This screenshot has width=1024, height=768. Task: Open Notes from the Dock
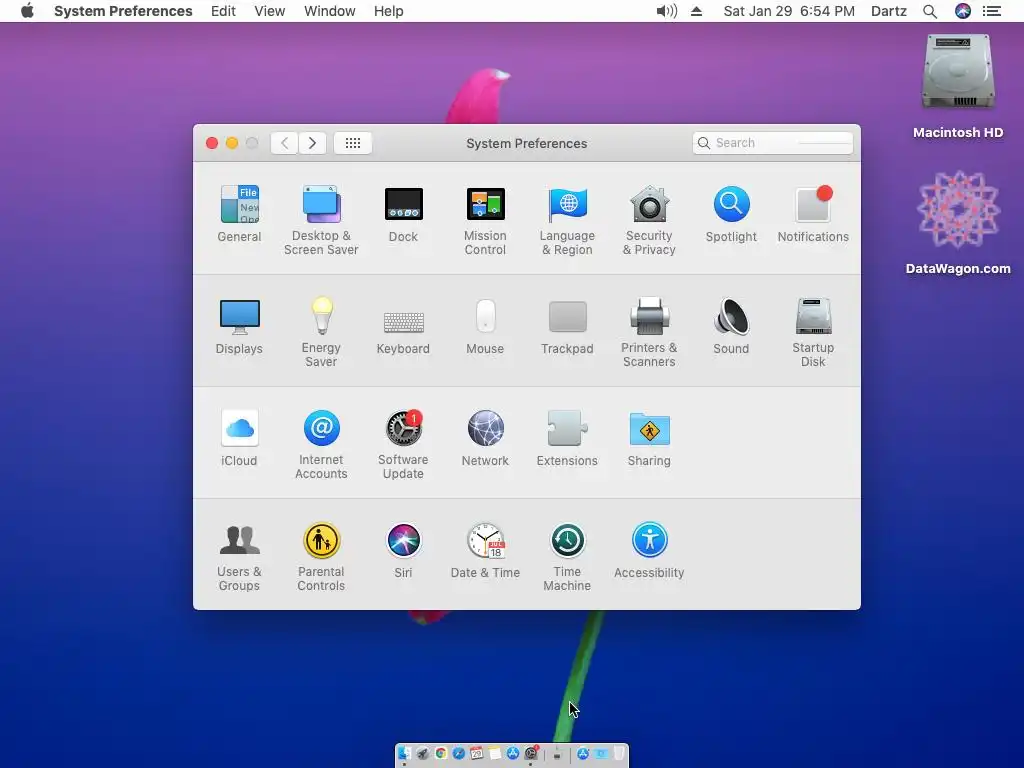pyautogui.click(x=494, y=754)
